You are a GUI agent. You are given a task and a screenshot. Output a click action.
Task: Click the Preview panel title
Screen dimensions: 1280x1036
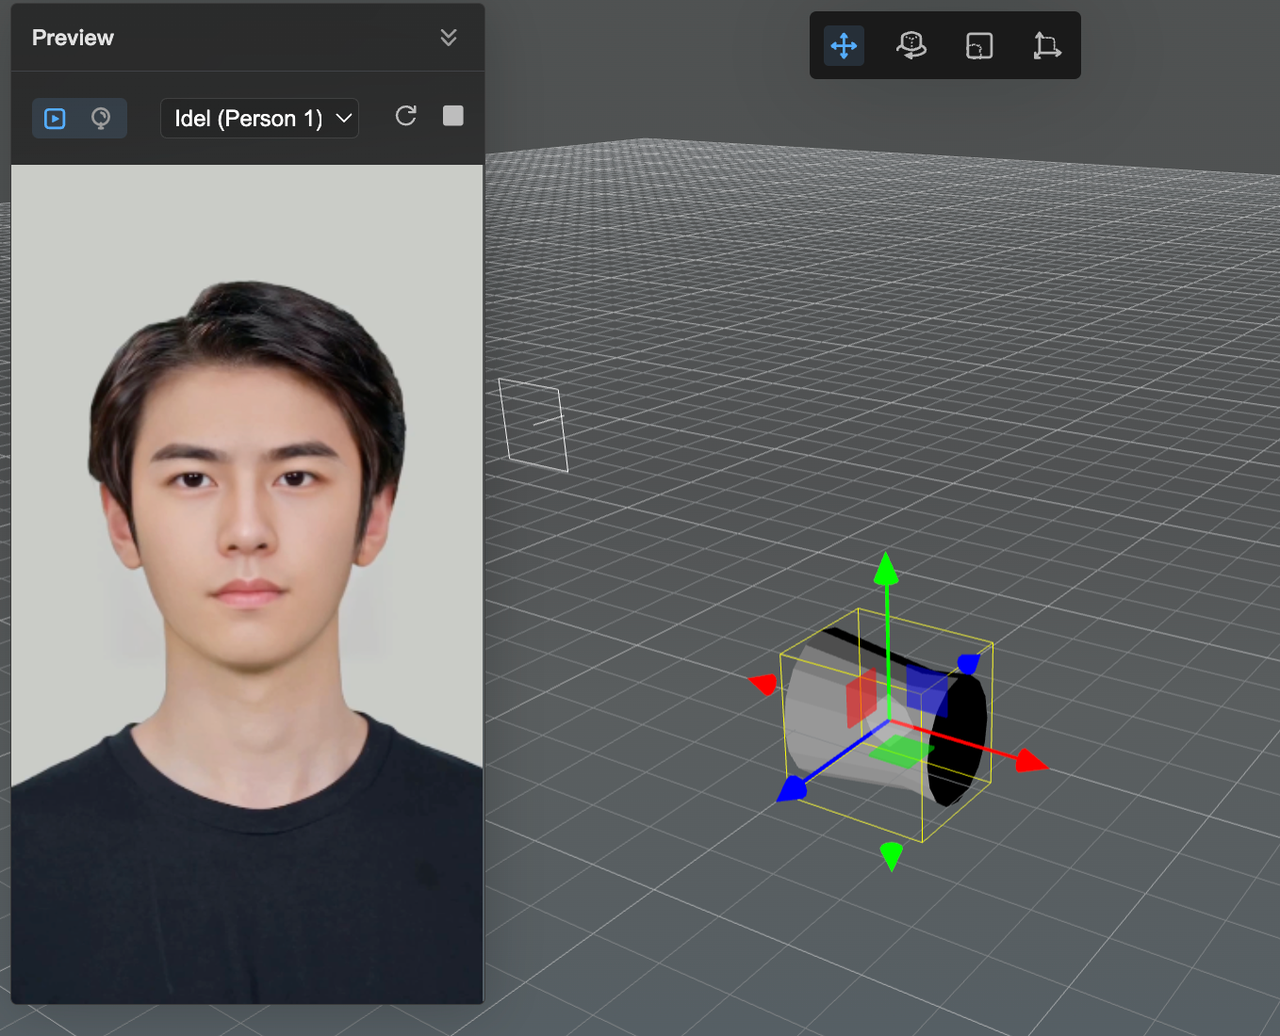pos(73,38)
